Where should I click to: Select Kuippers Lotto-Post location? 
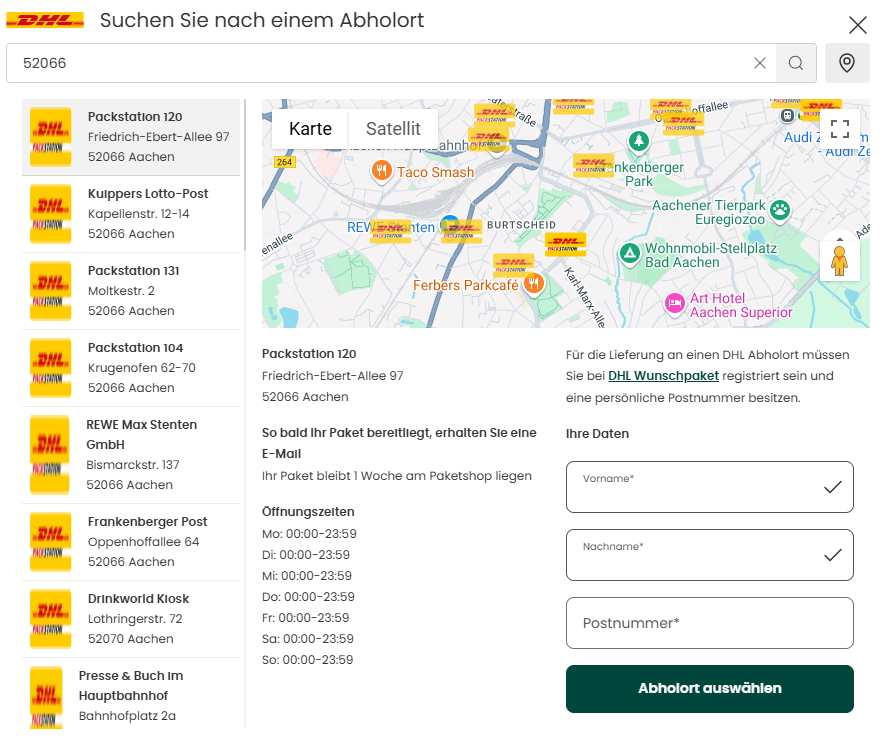(x=131, y=214)
